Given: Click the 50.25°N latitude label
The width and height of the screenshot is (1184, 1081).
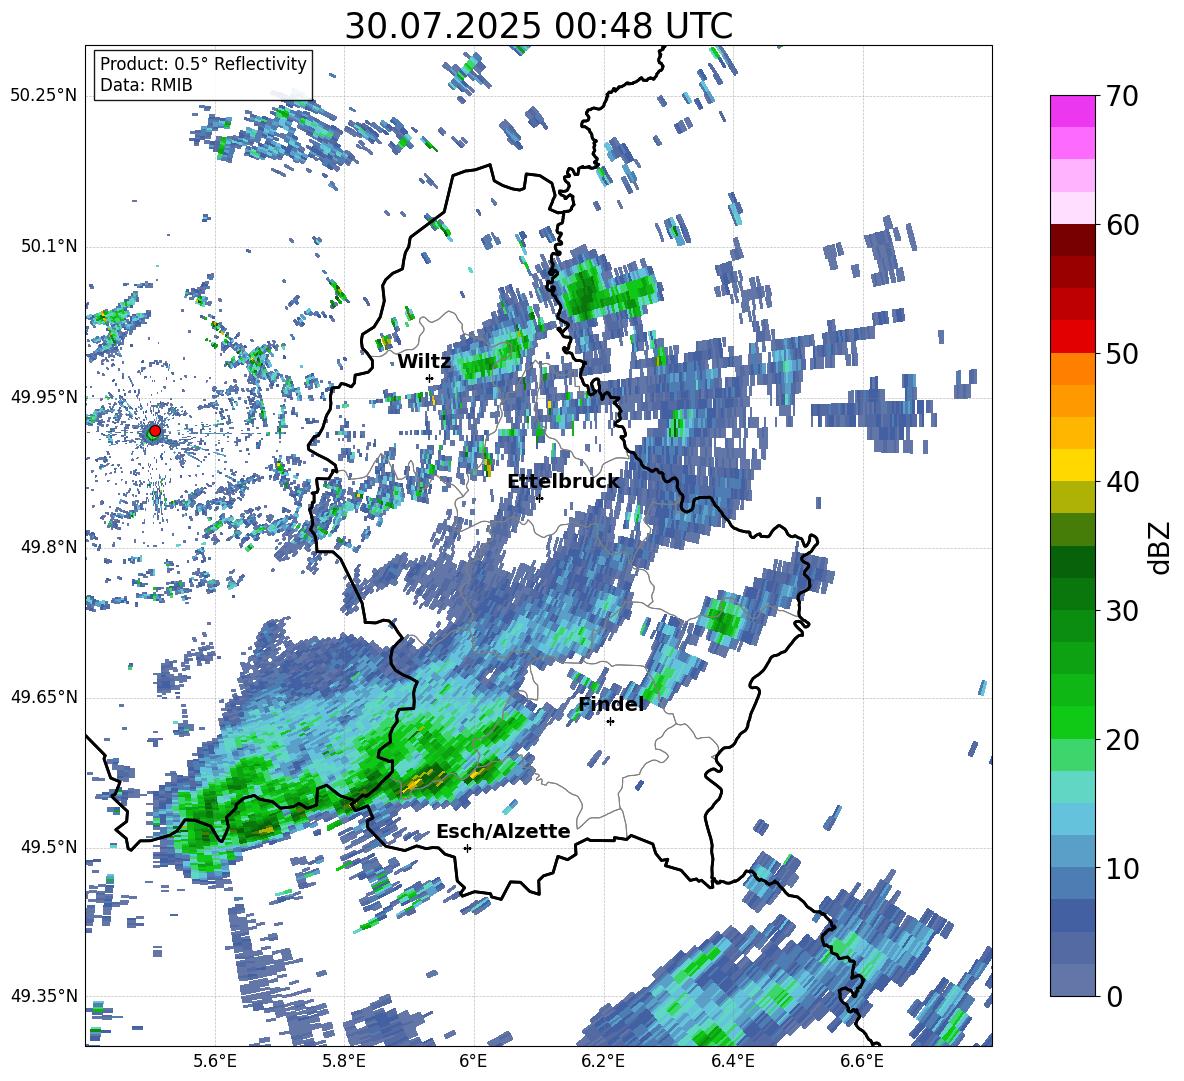Looking at the screenshot, I should (x=44, y=95).
